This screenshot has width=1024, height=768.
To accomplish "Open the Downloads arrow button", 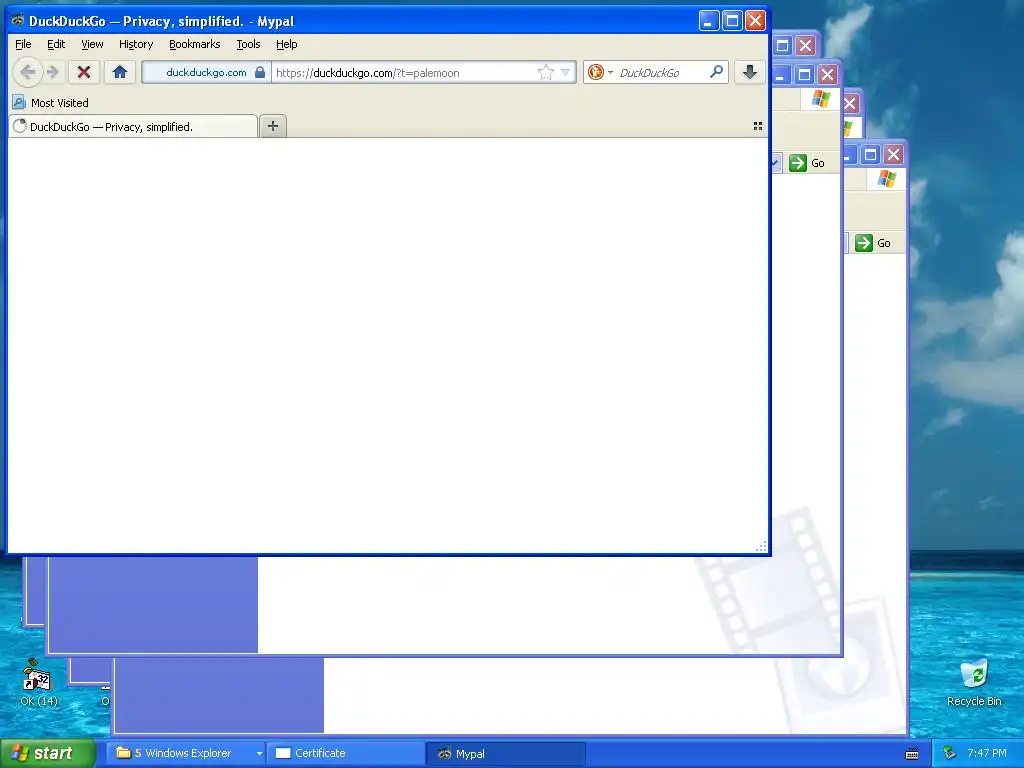I will [x=750, y=72].
